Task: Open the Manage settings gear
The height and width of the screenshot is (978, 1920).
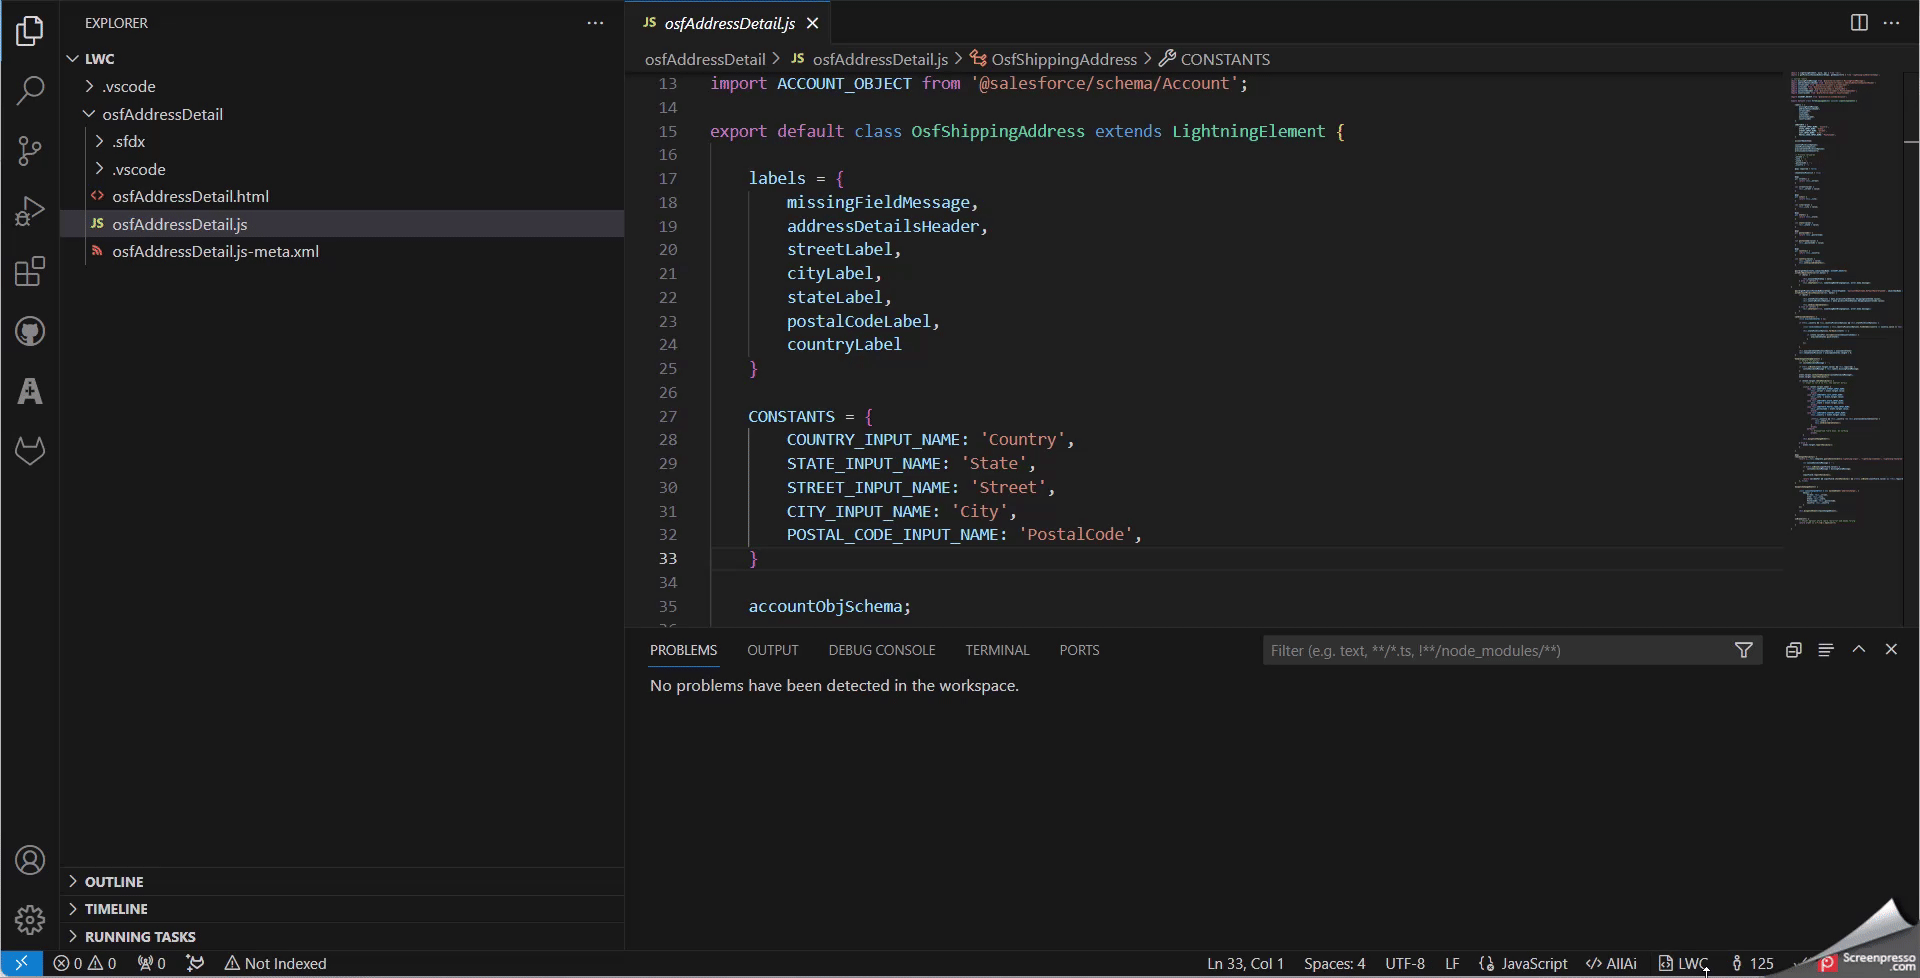Action: click(x=30, y=919)
